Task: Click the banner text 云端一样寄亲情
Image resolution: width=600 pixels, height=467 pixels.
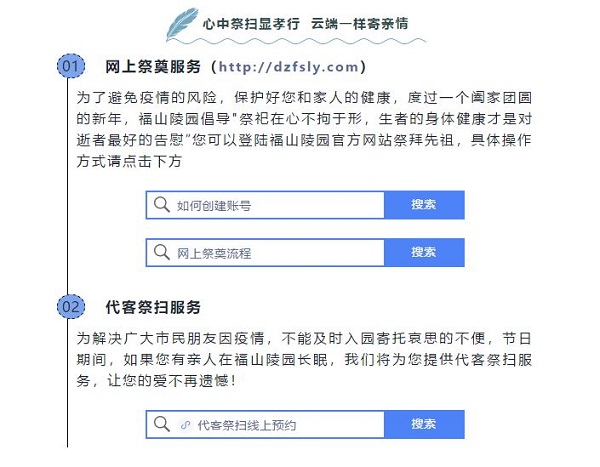Action: click(x=359, y=24)
